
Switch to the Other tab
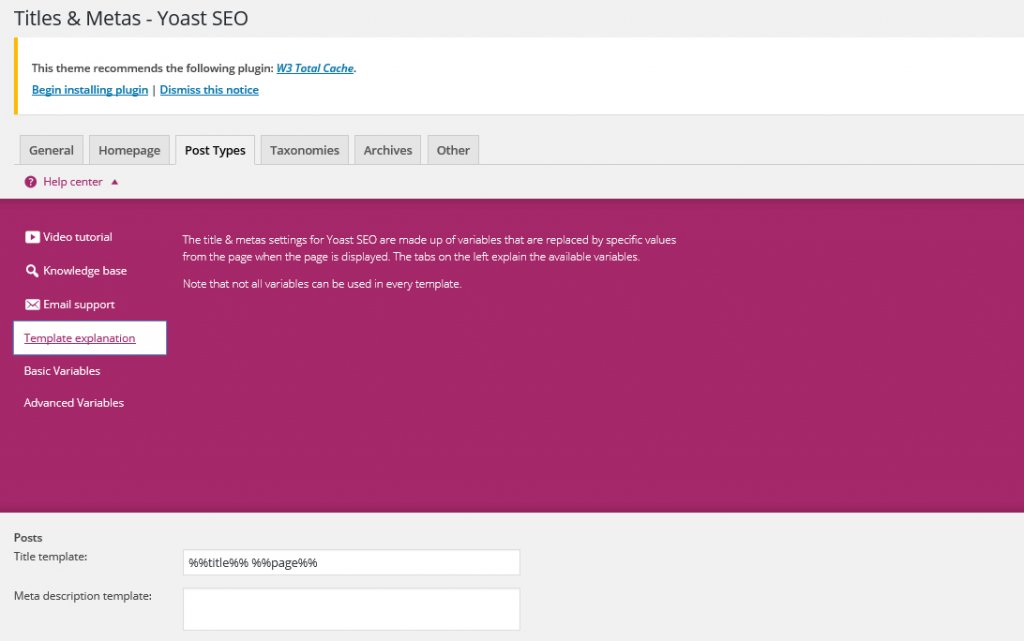click(453, 150)
